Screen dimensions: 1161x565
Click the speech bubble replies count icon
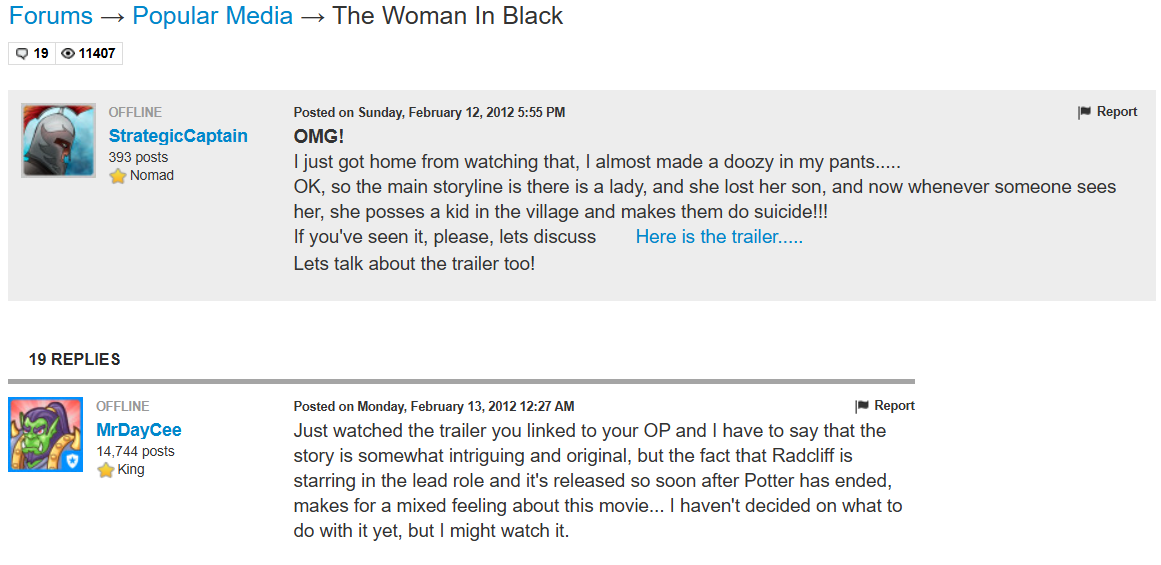tap(22, 54)
